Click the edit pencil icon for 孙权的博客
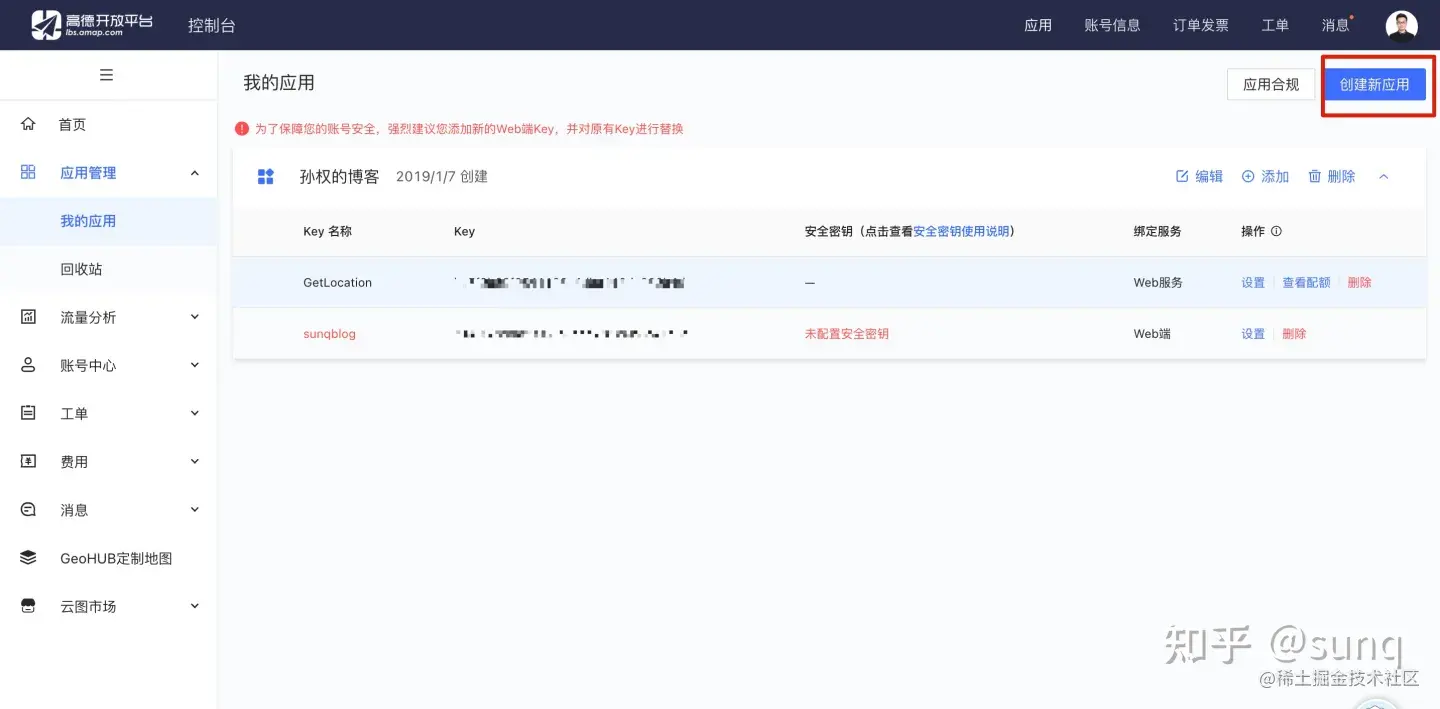 (x=1182, y=176)
